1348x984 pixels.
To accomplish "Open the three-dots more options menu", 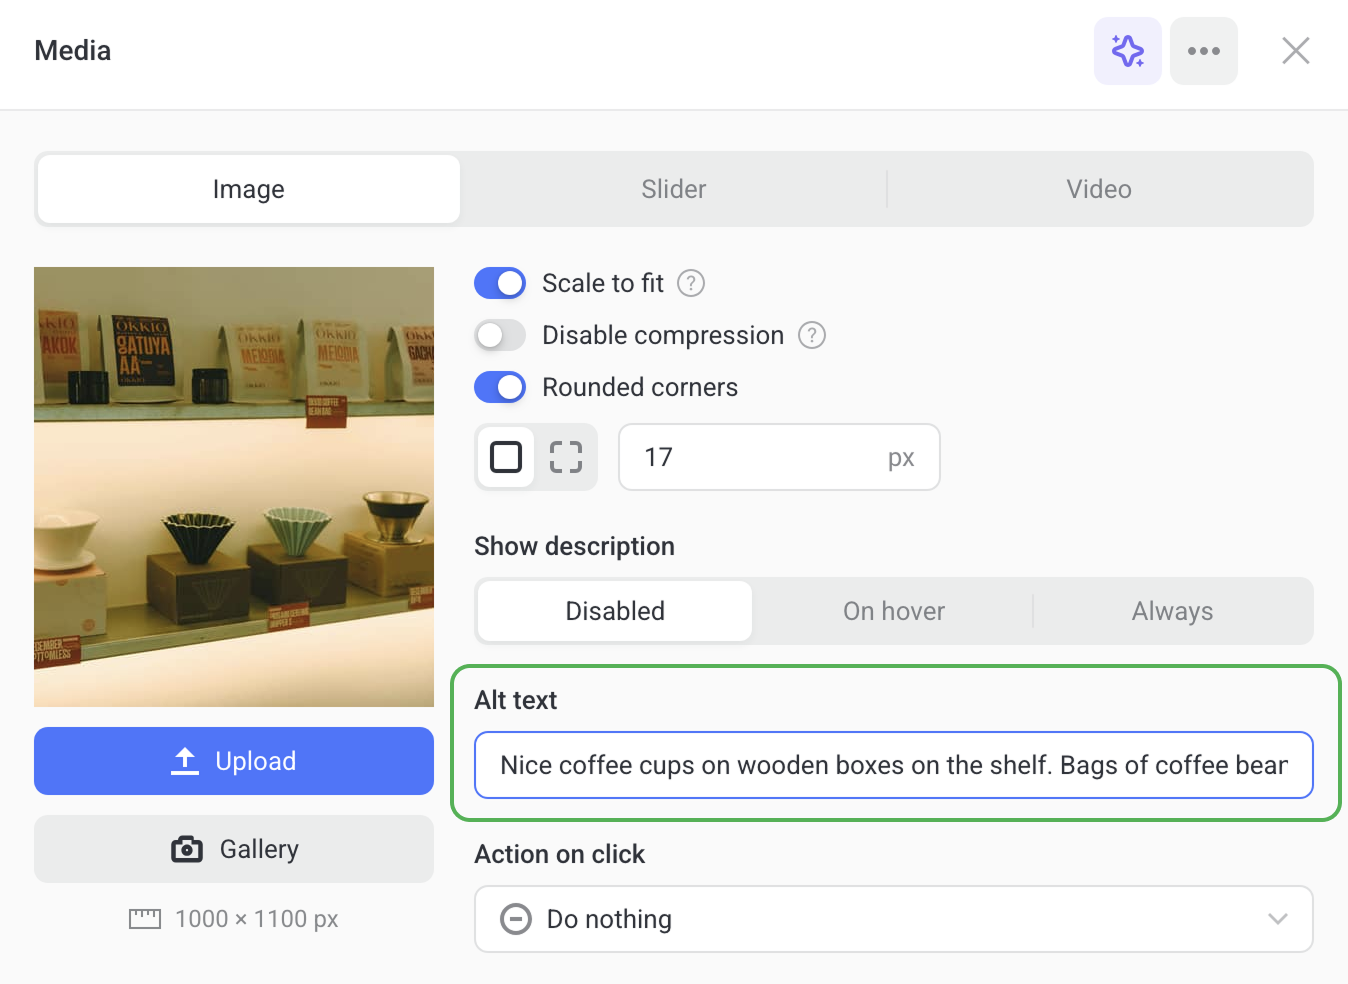I will tap(1203, 51).
